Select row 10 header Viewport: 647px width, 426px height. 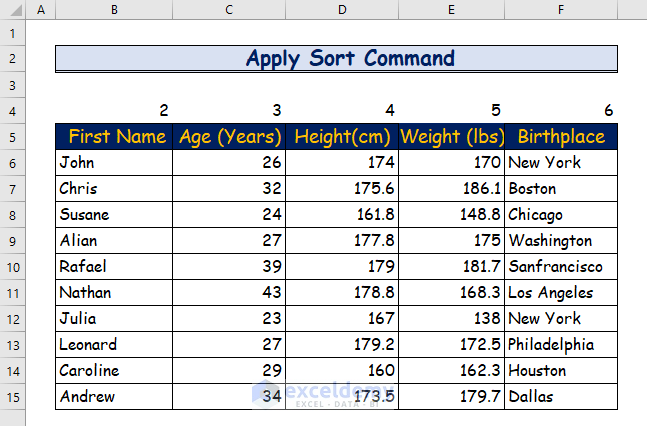point(12,267)
